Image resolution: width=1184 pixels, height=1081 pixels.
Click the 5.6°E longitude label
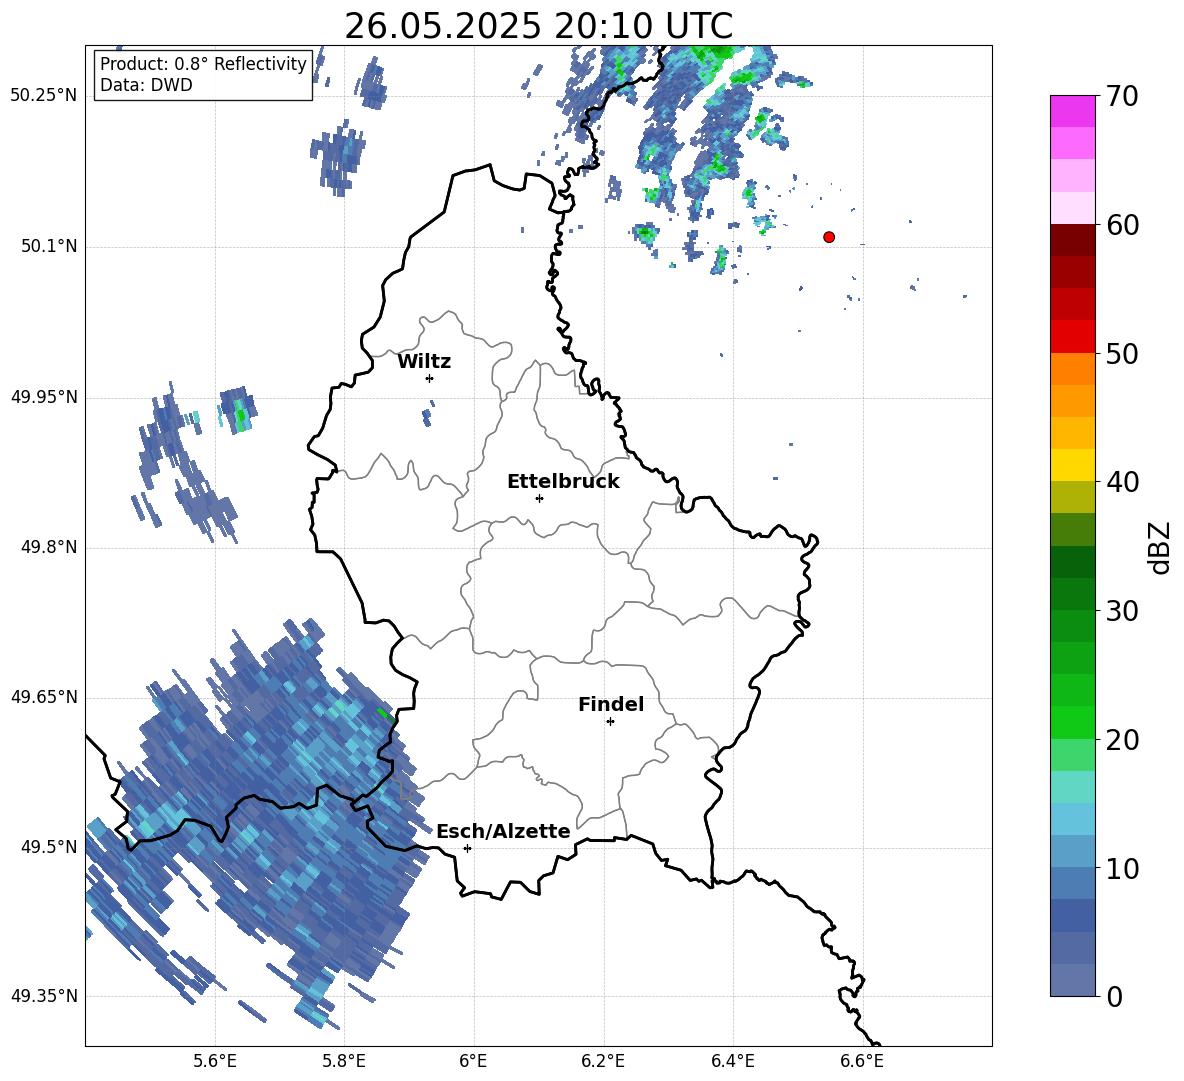[215, 1061]
